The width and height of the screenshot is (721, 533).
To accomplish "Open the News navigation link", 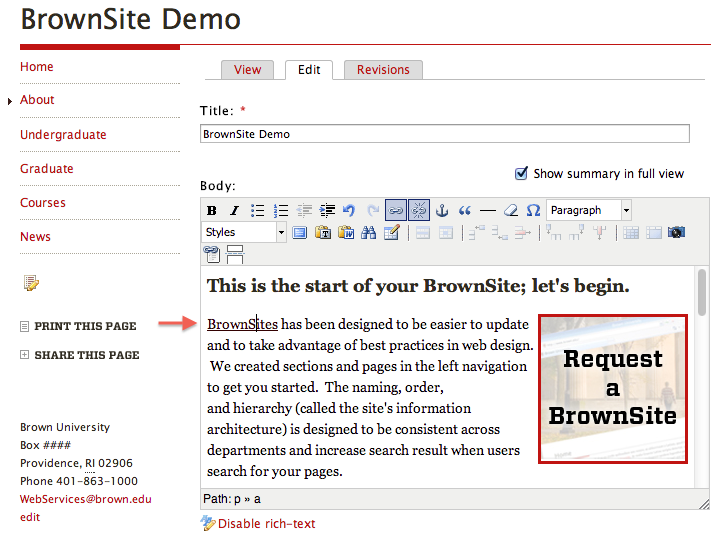I will tap(35, 237).
